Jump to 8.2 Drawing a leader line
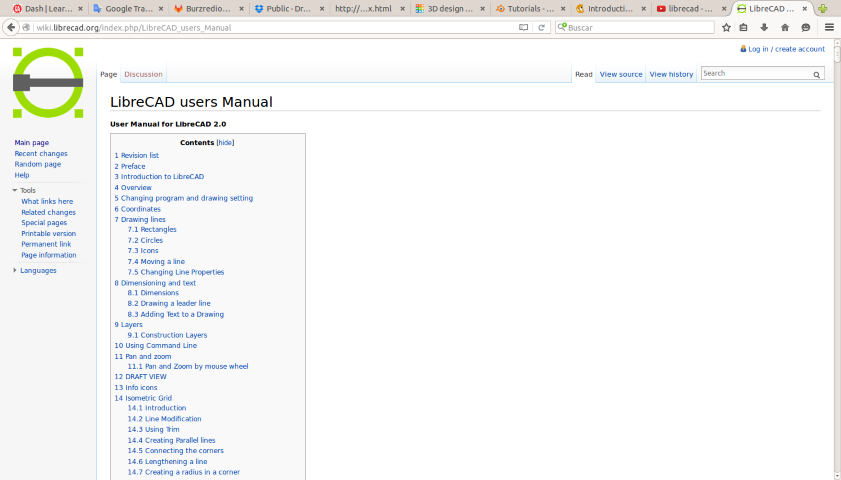The width and height of the screenshot is (841, 480). (169, 304)
